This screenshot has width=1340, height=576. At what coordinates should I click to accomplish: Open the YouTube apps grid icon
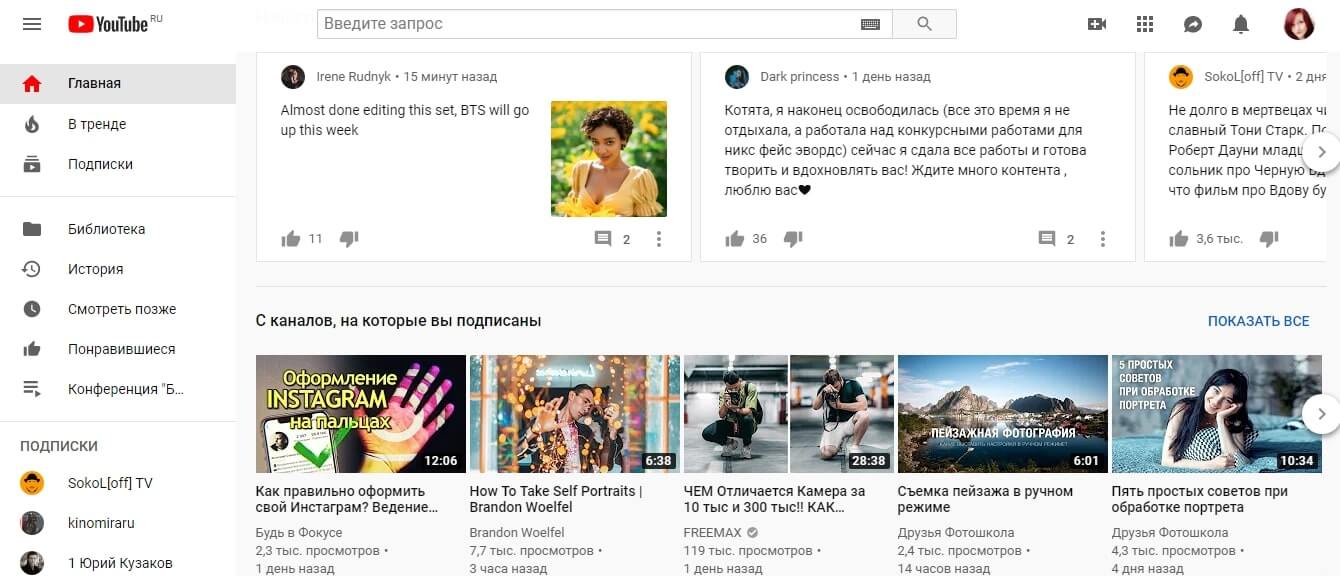(x=1145, y=23)
